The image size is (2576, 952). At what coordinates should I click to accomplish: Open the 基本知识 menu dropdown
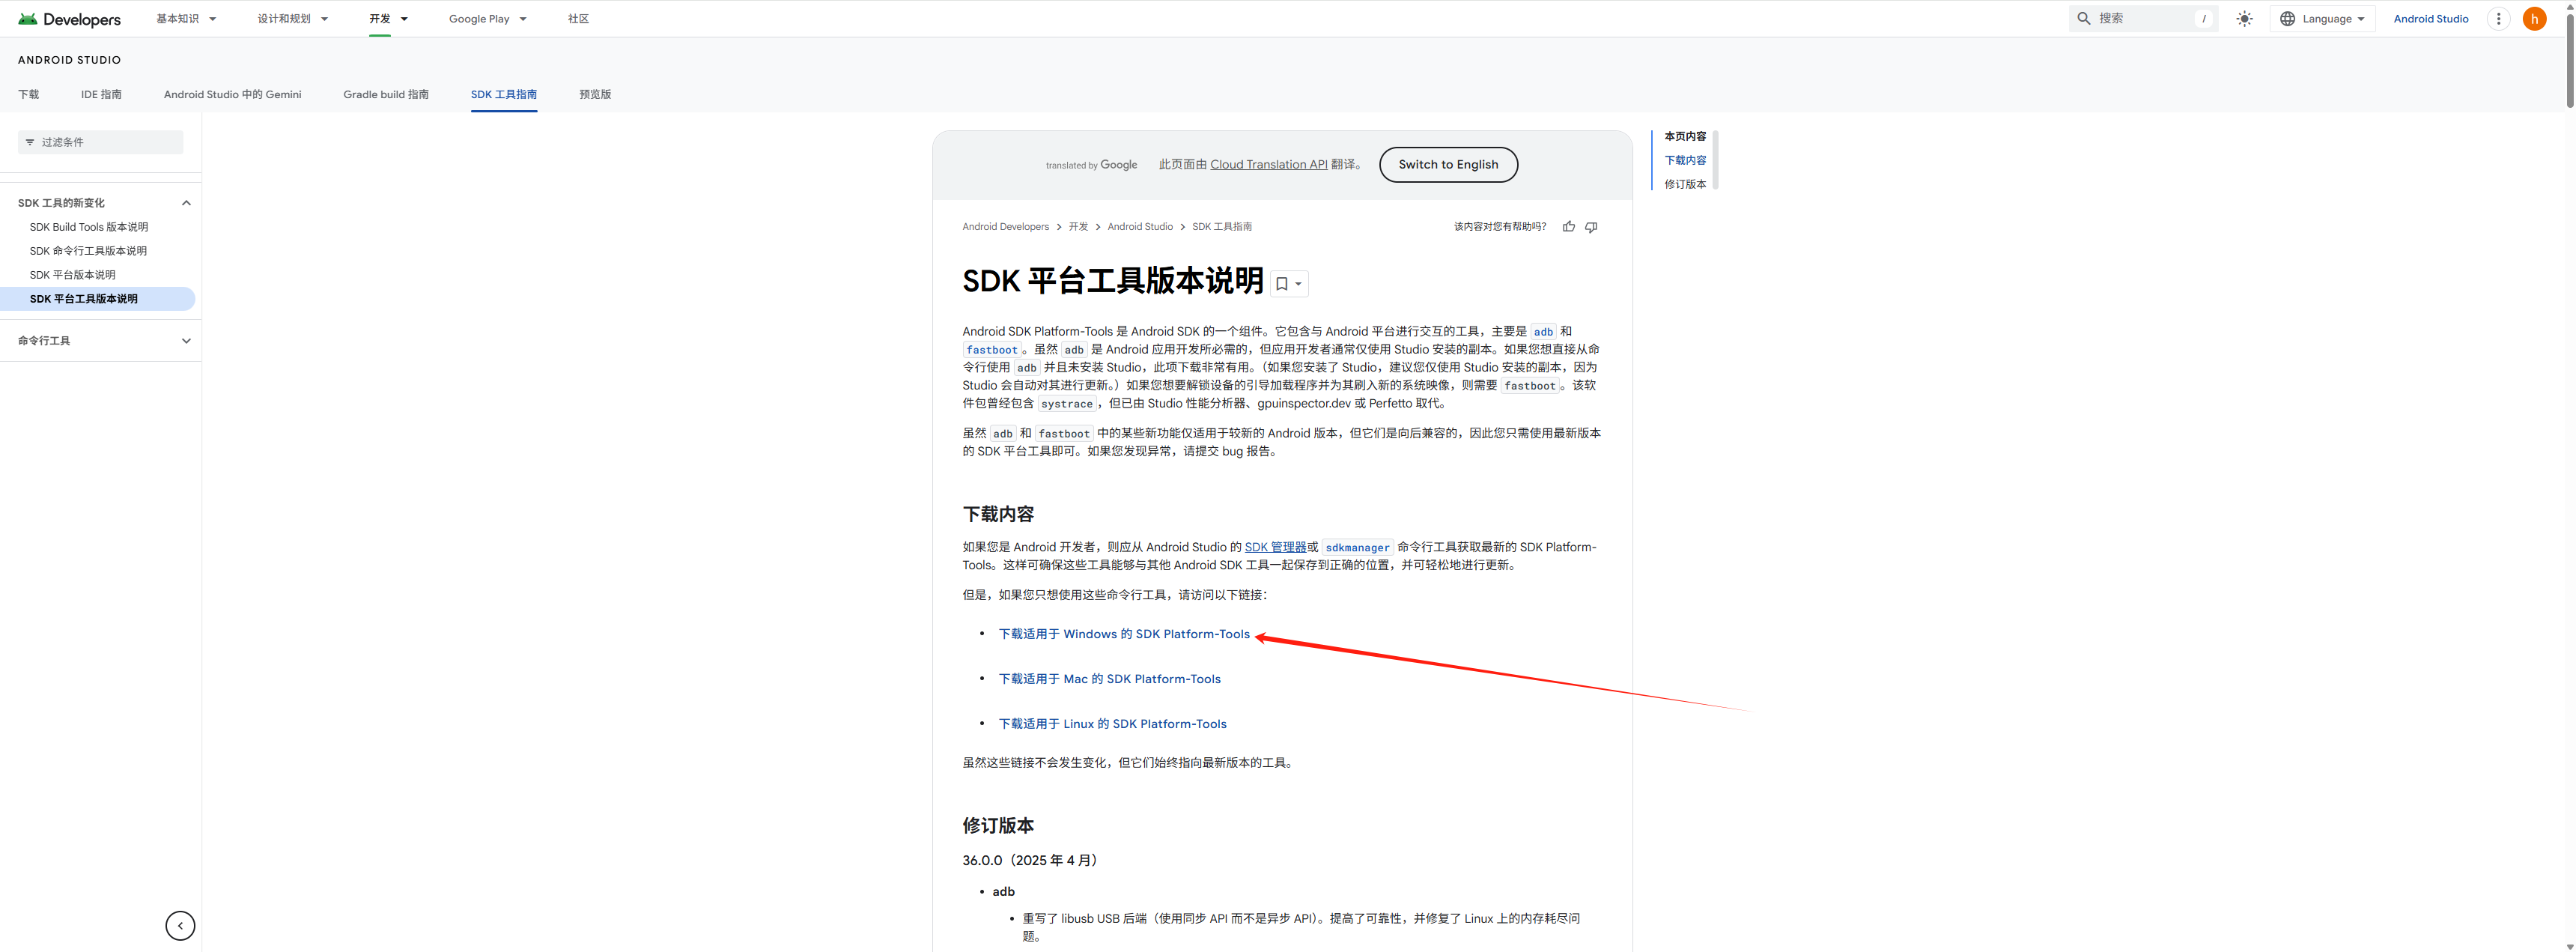[x=186, y=19]
